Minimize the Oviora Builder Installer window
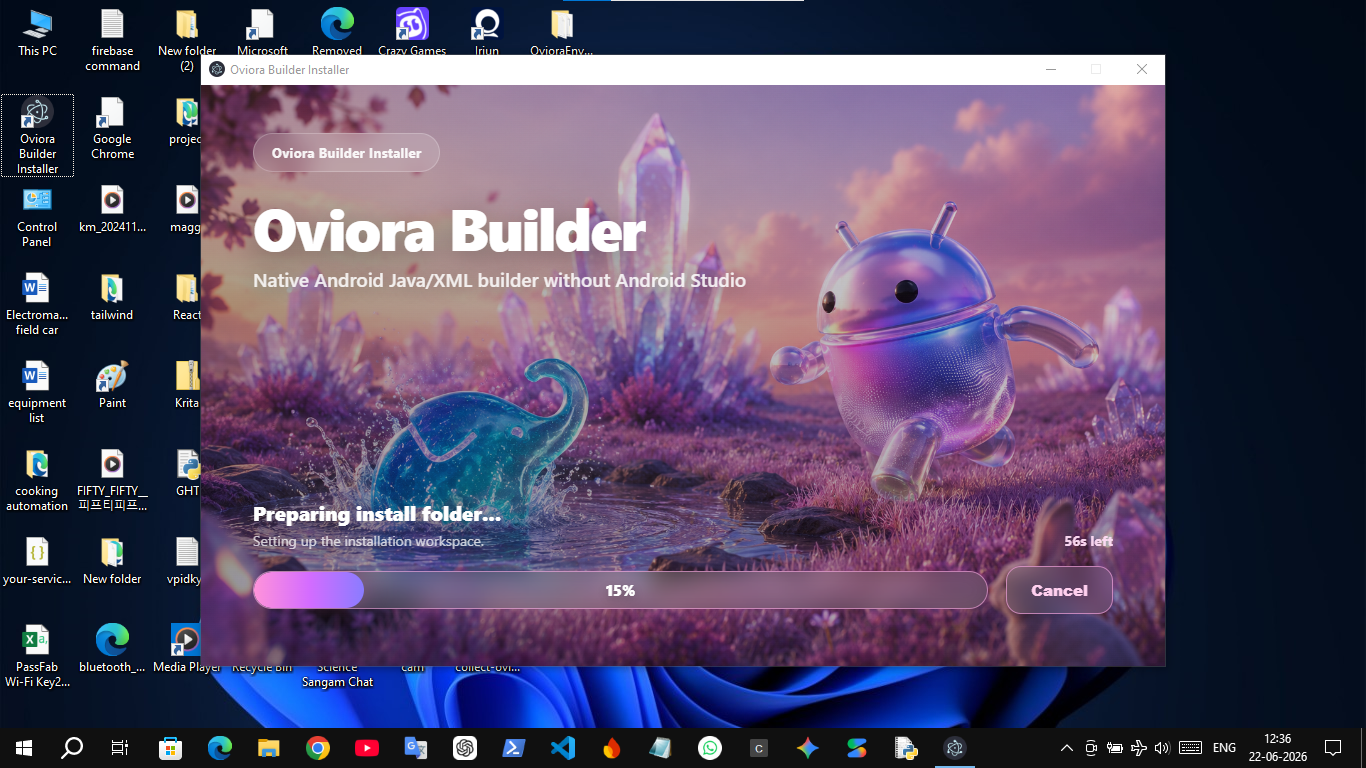 tap(1051, 70)
